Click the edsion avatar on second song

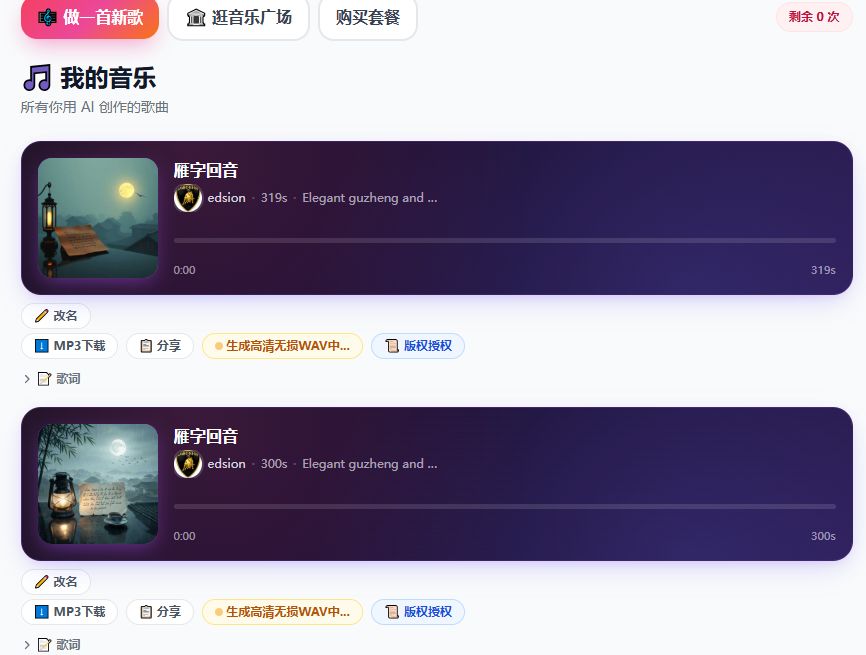(188, 464)
